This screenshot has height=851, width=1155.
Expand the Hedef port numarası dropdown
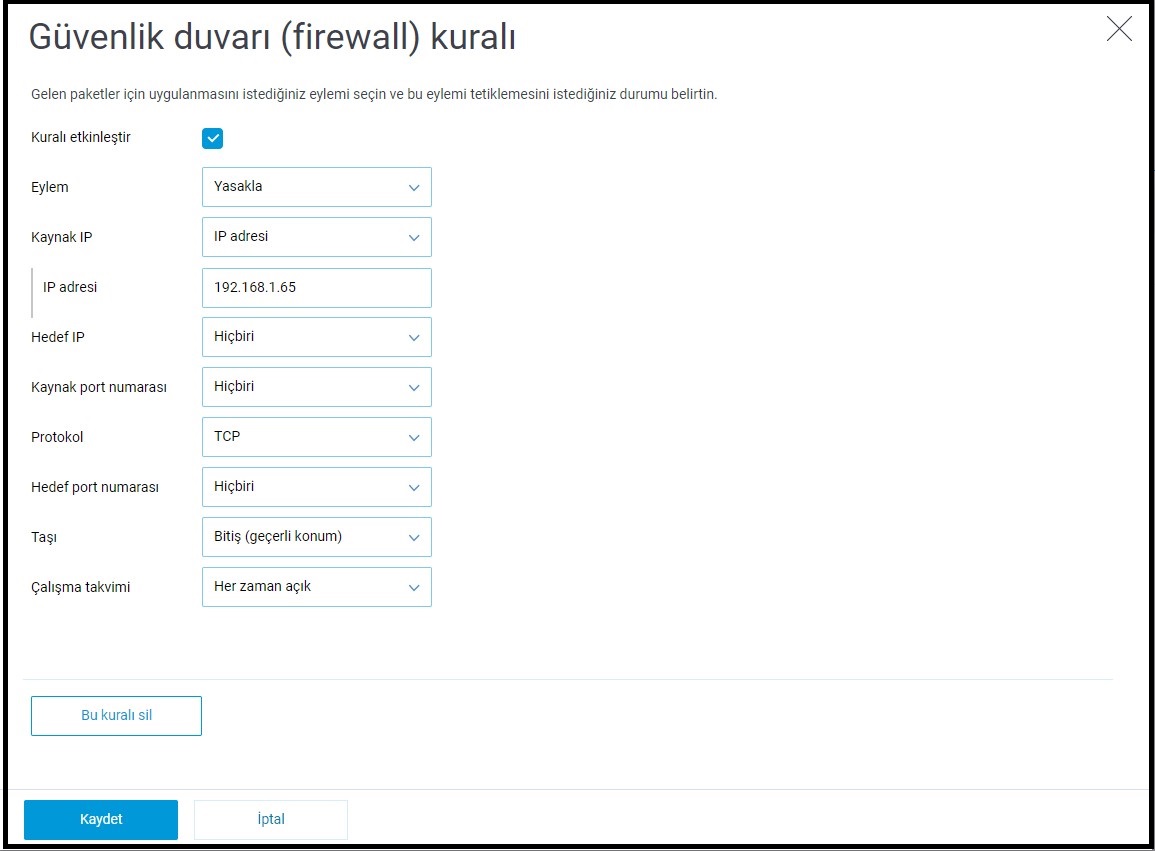click(316, 487)
